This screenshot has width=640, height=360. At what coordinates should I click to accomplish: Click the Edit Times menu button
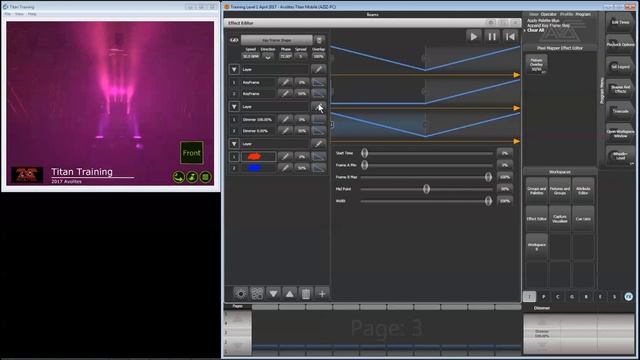click(620, 22)
